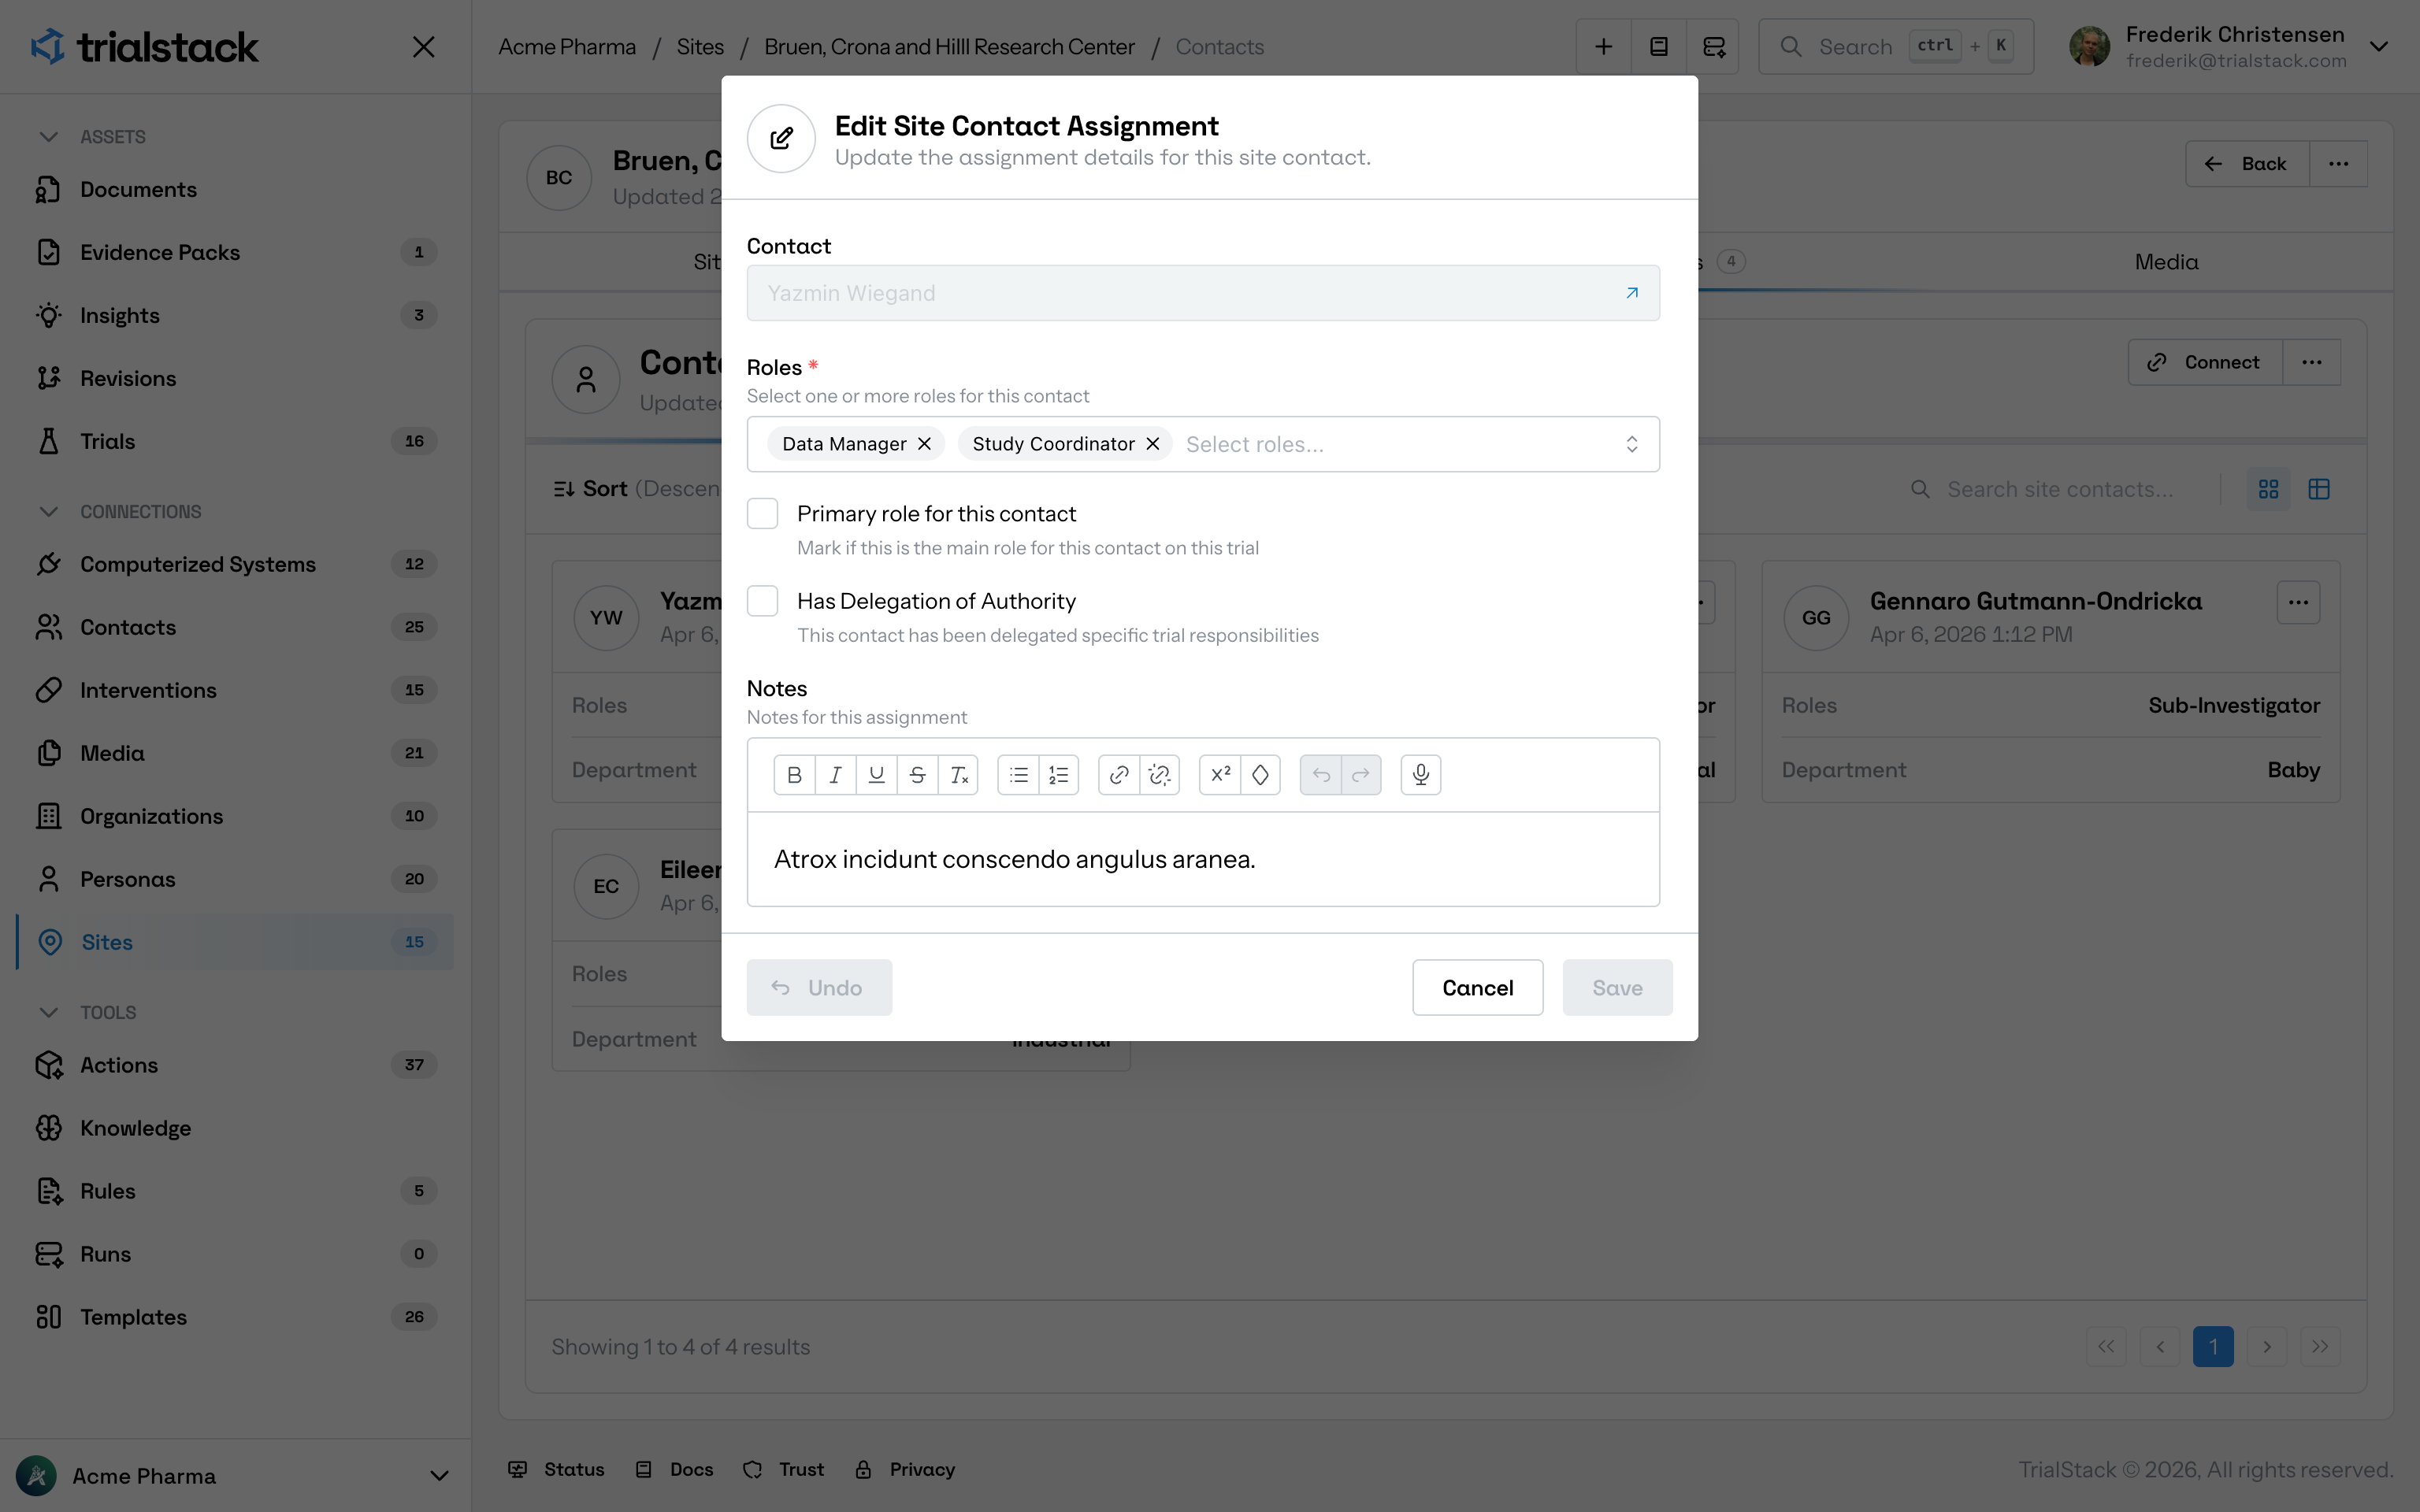Go to the next results page
Screen dimensions: 2420x1512
(2267, 1347)
